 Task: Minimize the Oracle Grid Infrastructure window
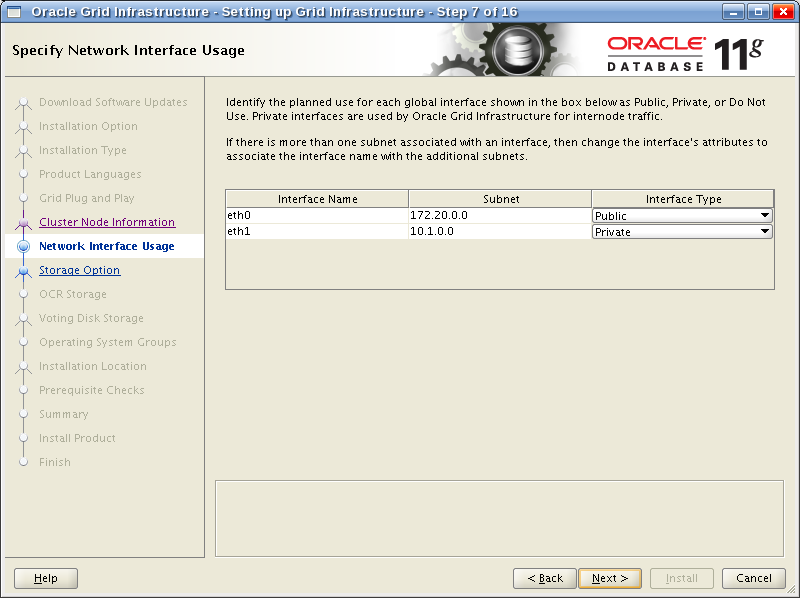pos(733,11)
